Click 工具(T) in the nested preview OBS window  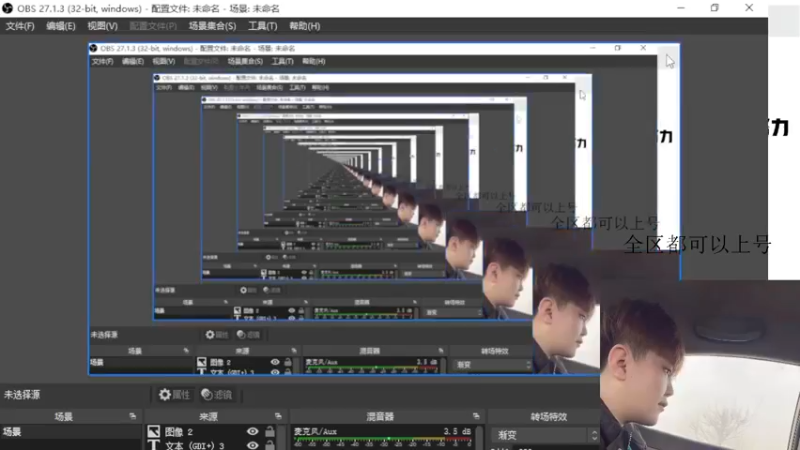coord(282,61)
